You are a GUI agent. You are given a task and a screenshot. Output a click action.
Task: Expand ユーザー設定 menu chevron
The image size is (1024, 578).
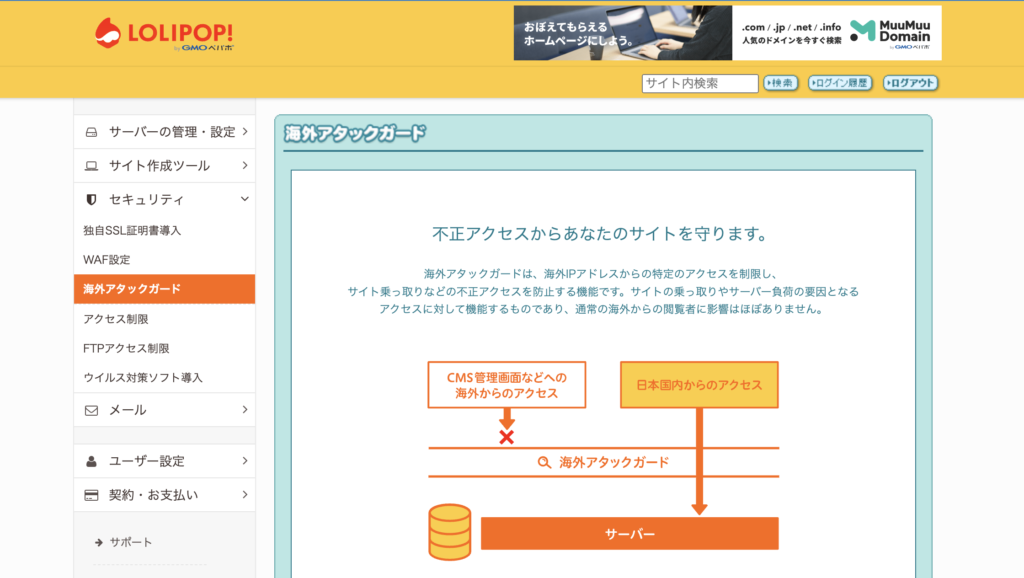pyautogui.click(x=244, y=461)
